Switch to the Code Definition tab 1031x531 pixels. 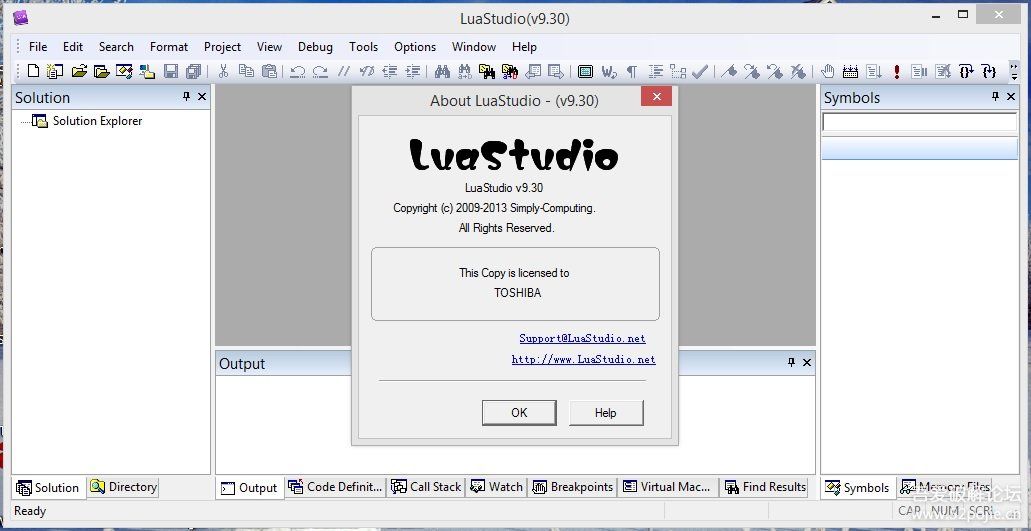tap(335, 487)
